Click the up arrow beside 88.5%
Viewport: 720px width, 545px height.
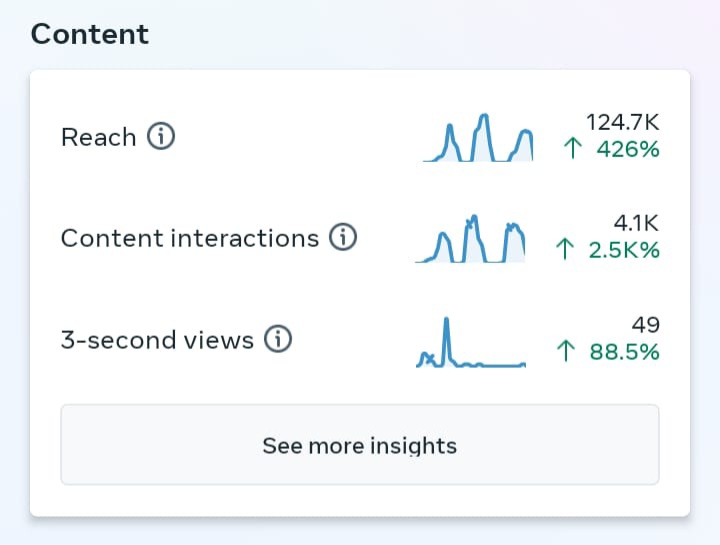(567, 352)
